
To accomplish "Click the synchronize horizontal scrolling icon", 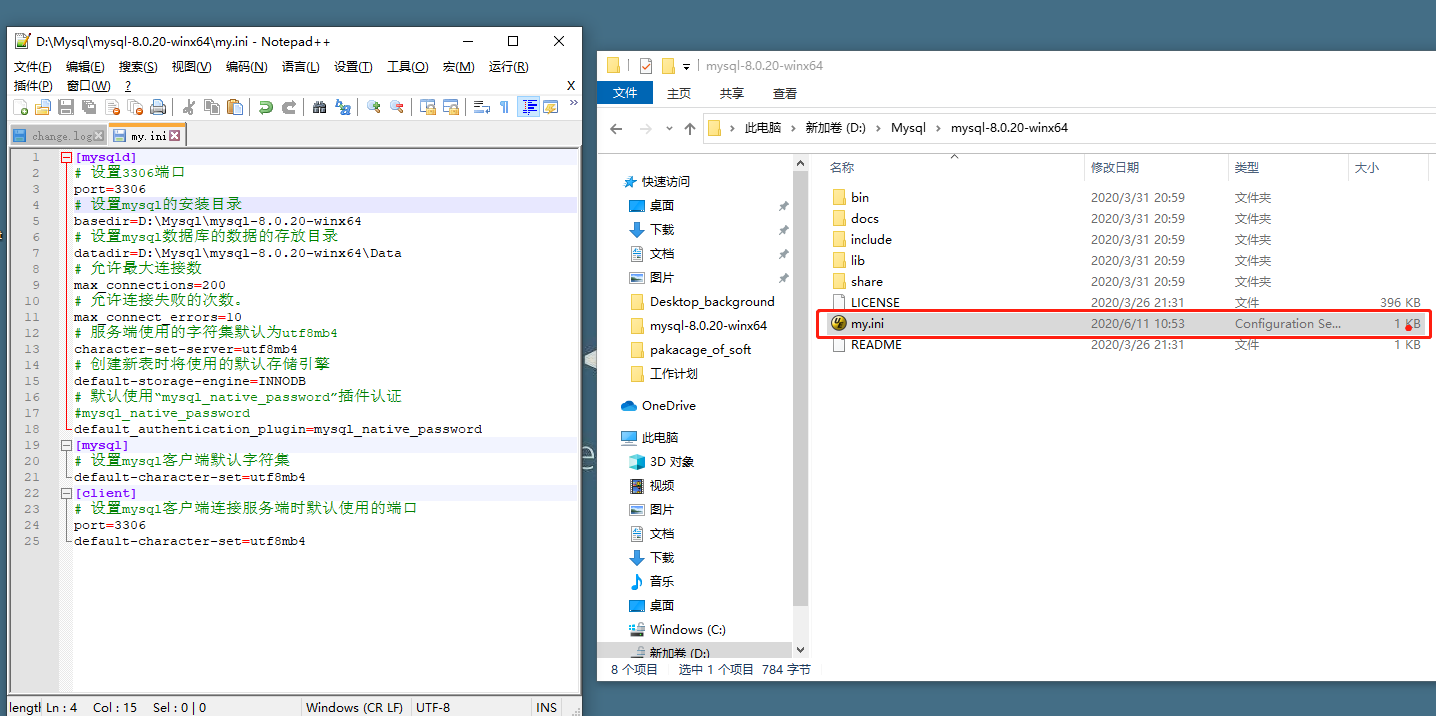I will tap(450, 107).
